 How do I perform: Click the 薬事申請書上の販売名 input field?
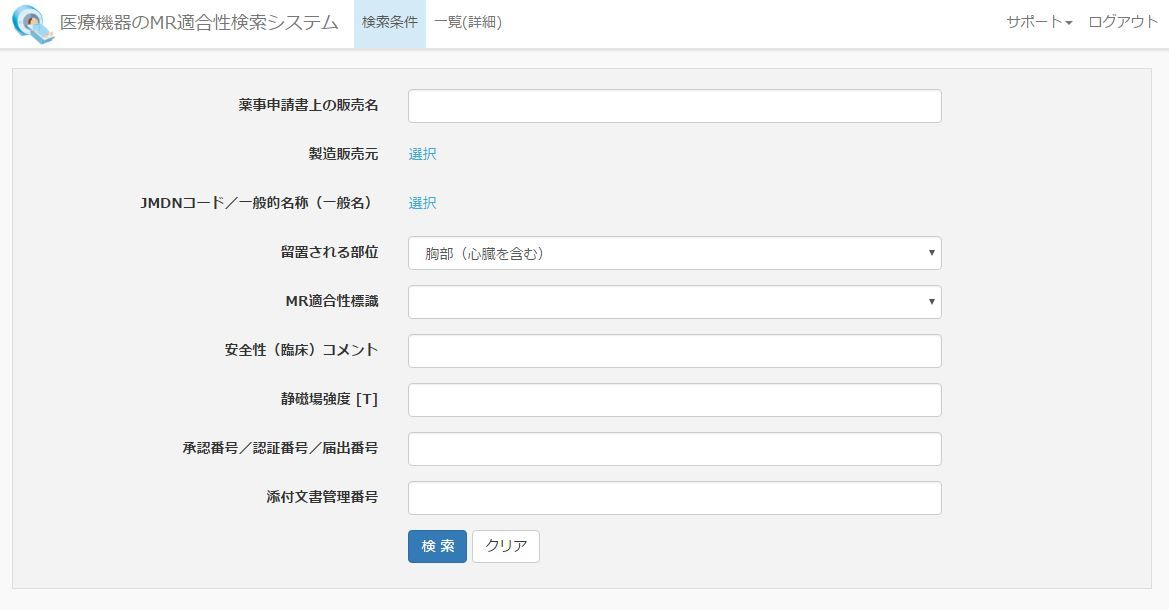click(674, 106)
